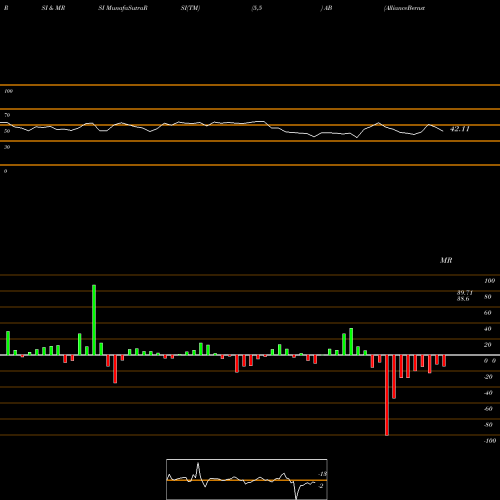Click the MR axis label 60
Image resolution: width=500 pixels, height=500 pixels.
[x=487, y=313]
